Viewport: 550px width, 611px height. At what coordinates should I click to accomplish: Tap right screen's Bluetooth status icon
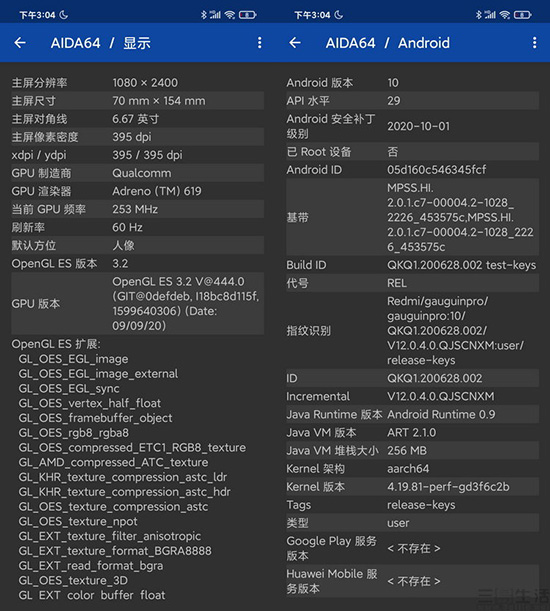(x=478, y=15)
